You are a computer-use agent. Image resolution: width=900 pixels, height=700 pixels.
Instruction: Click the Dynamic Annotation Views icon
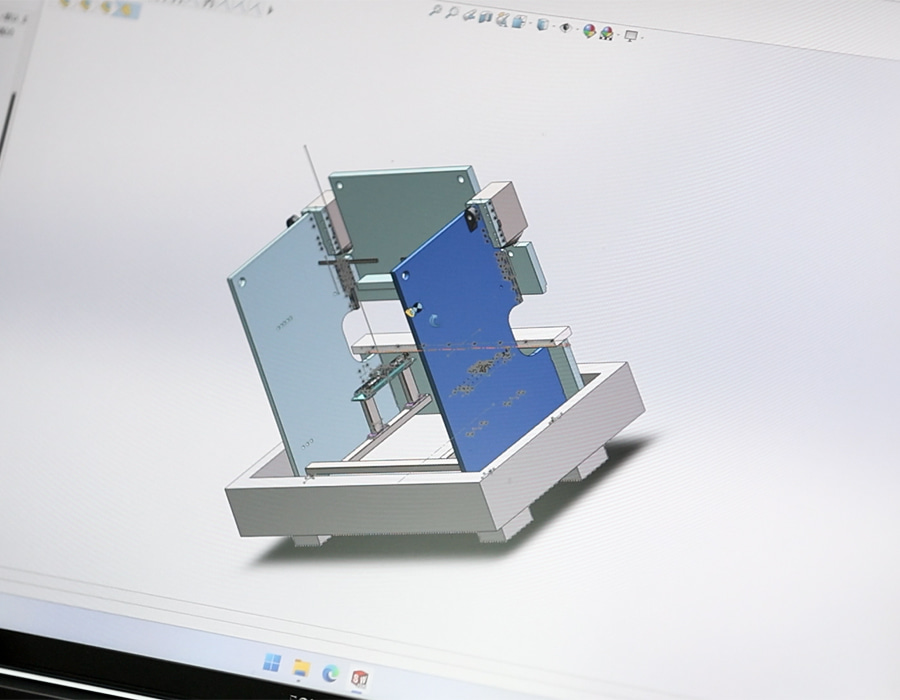click(x=503, y=19)
